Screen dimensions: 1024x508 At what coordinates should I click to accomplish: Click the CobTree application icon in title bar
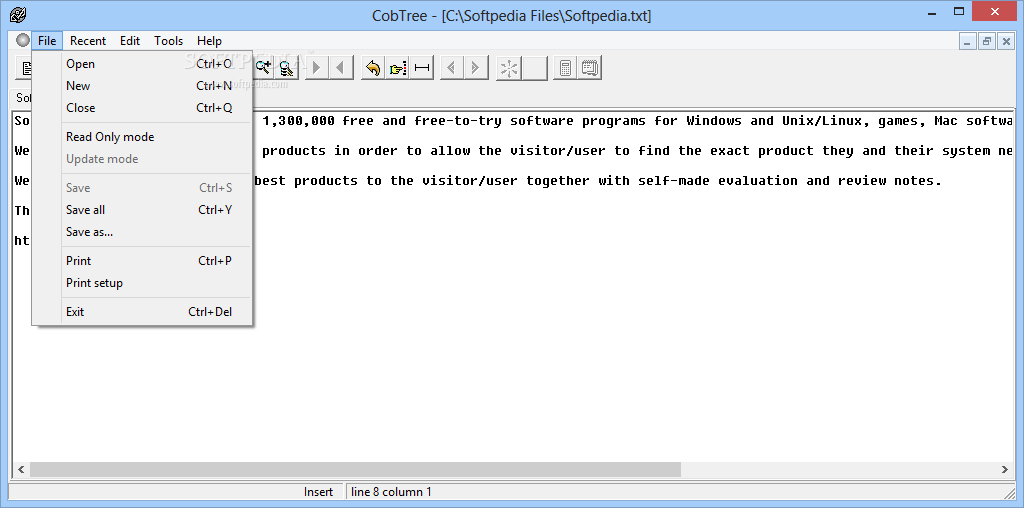click(18, 14)
